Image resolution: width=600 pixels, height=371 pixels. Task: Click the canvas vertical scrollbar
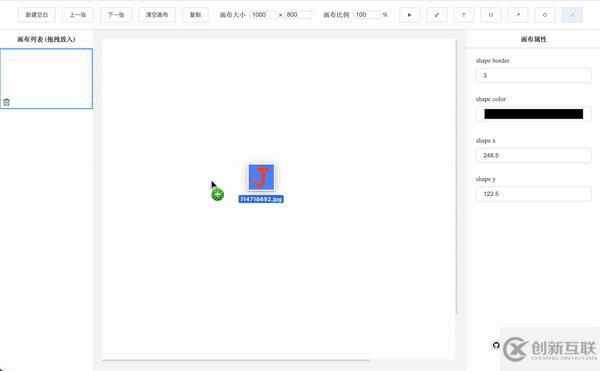point(456,176)
